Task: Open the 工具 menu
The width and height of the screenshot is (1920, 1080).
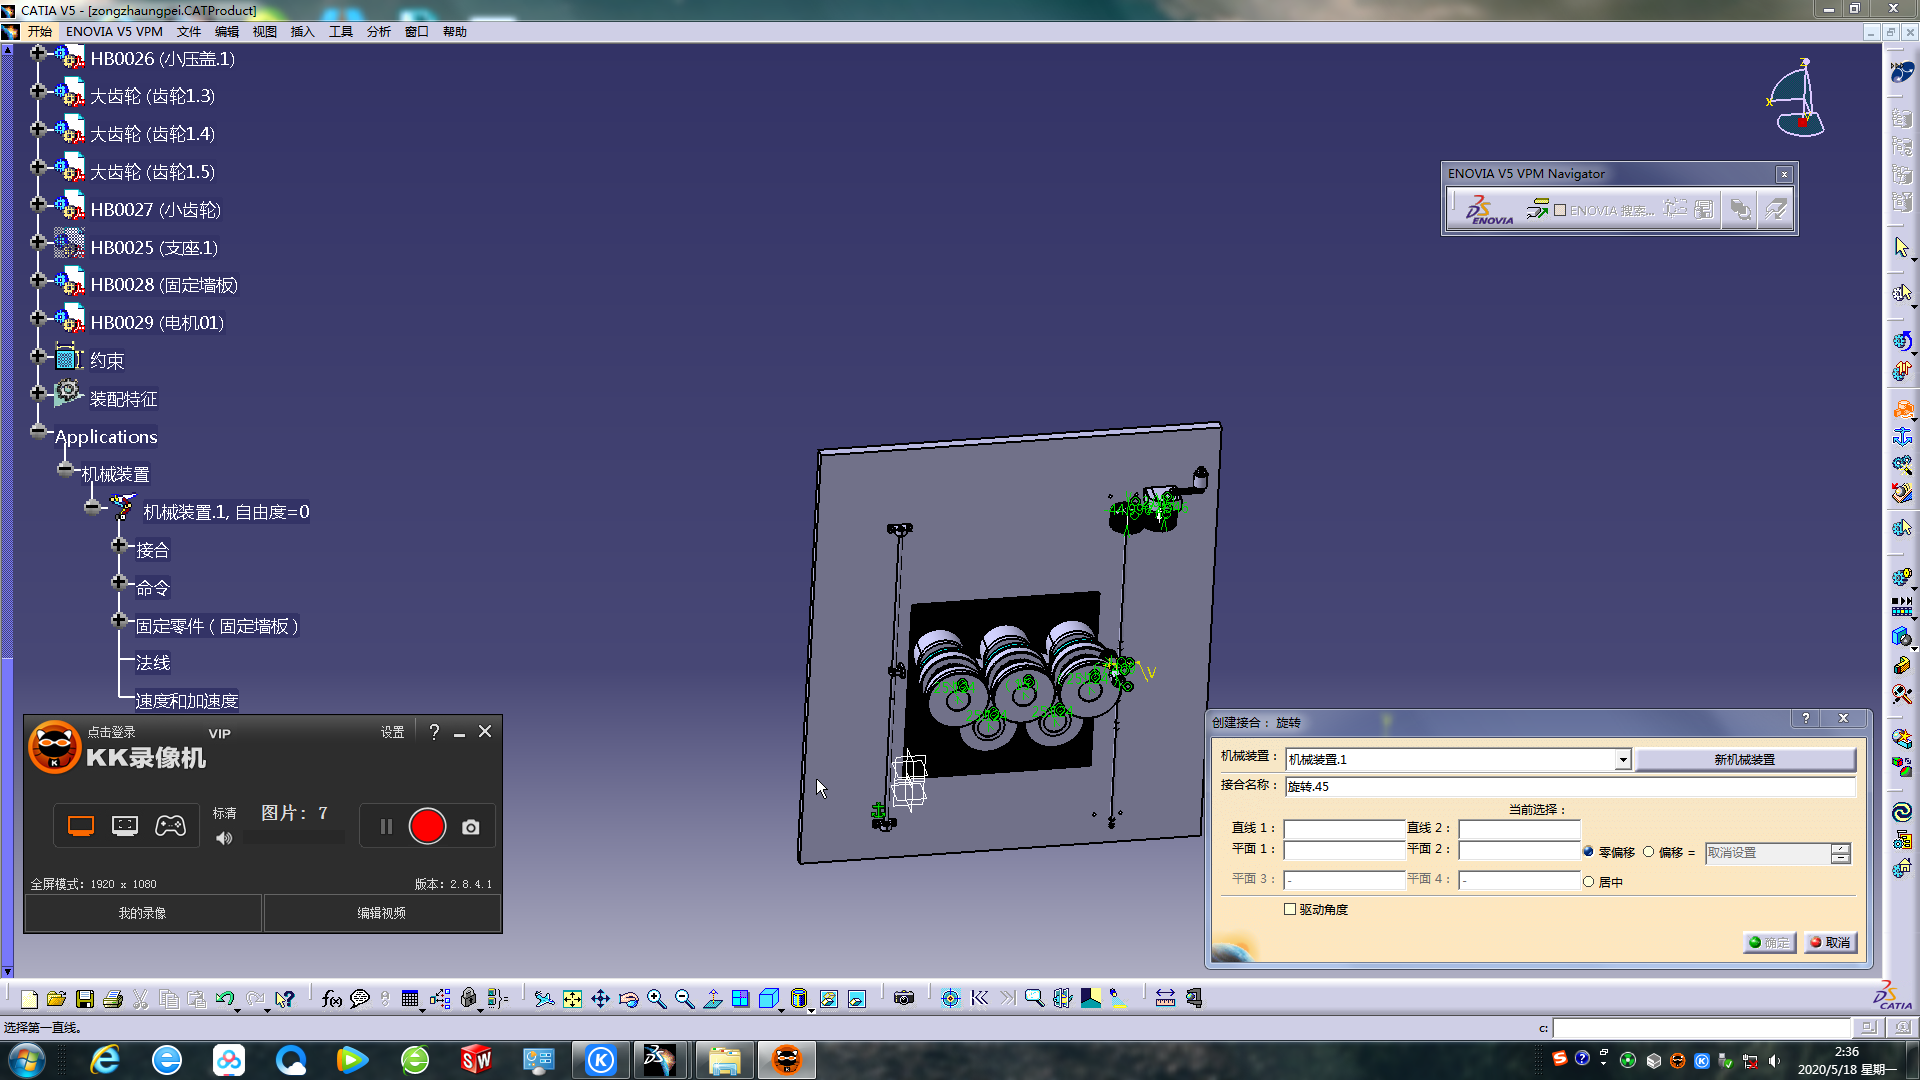Action: [x=340, y=32]
